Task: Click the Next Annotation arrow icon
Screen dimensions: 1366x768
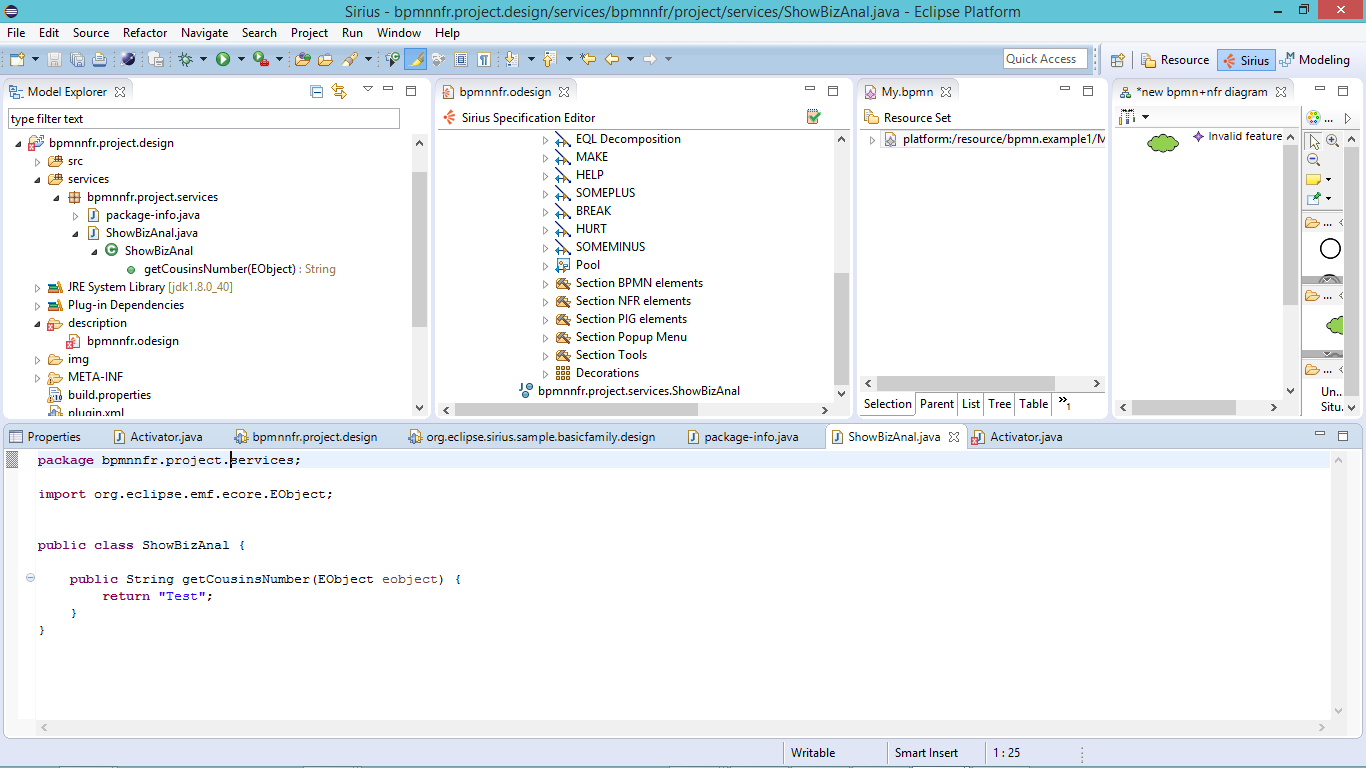Action: [511, 60]
